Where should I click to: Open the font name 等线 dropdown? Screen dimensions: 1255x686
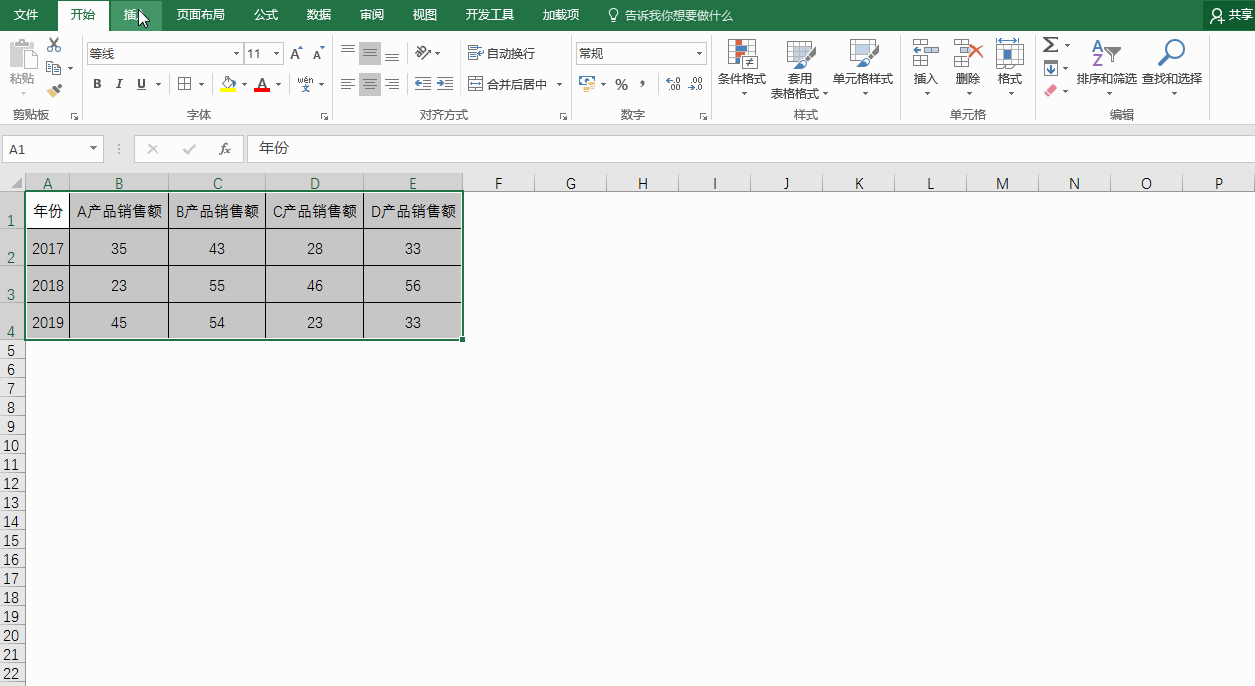click(237, 54)
